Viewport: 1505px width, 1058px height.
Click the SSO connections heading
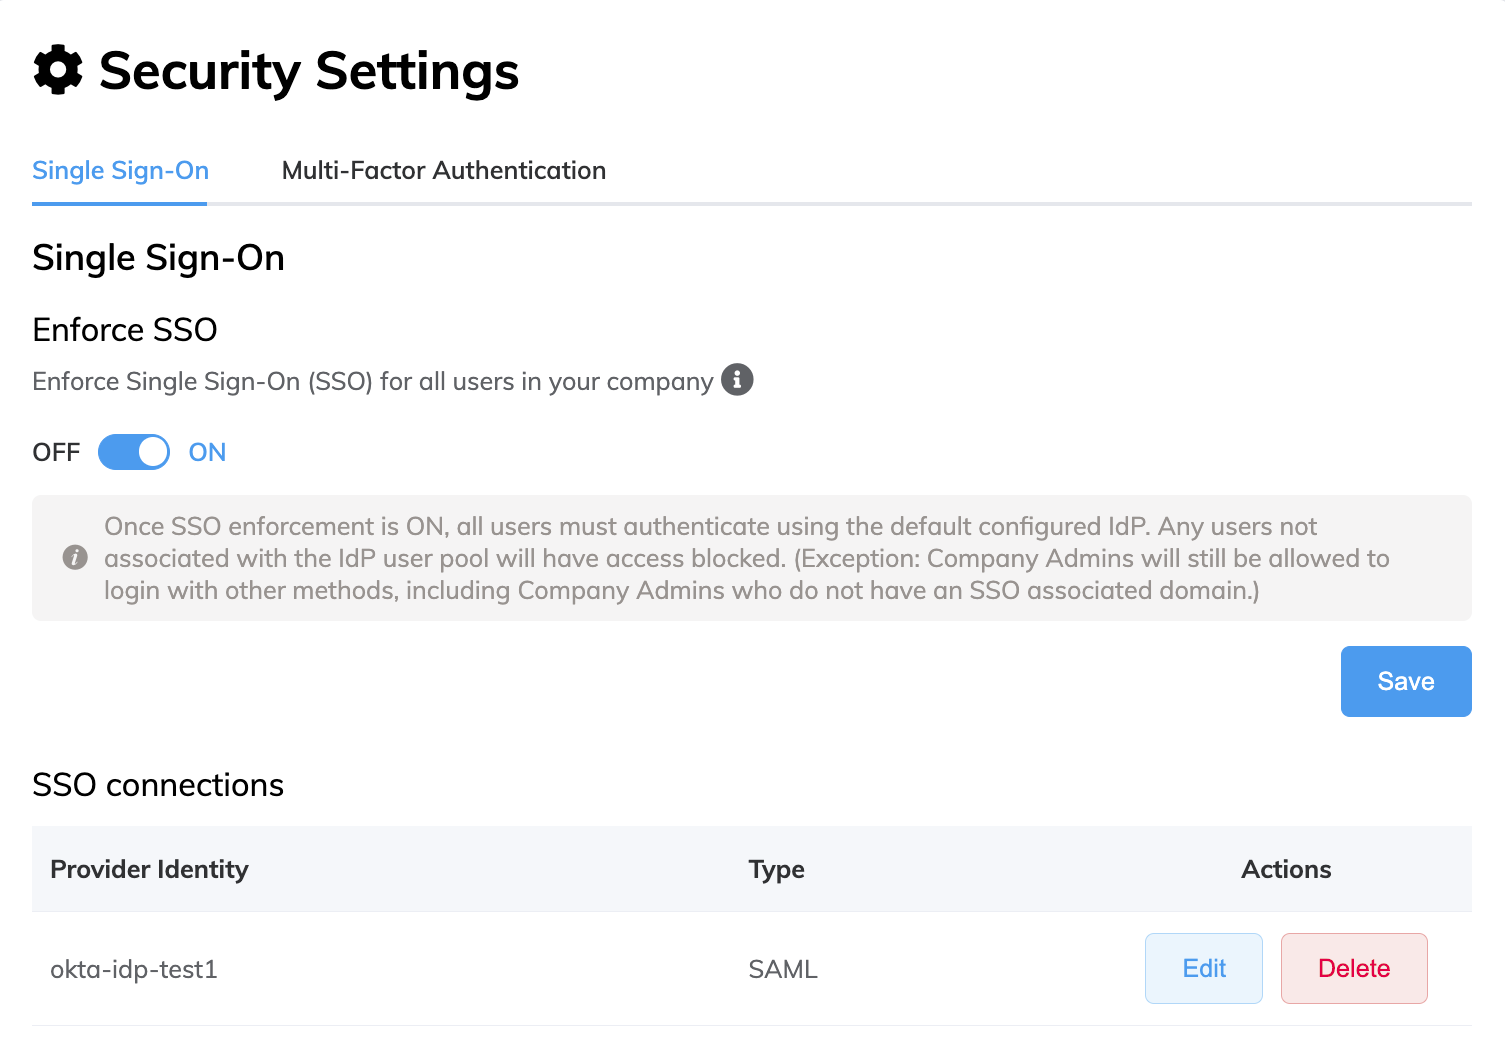click(x=158, y=785)
